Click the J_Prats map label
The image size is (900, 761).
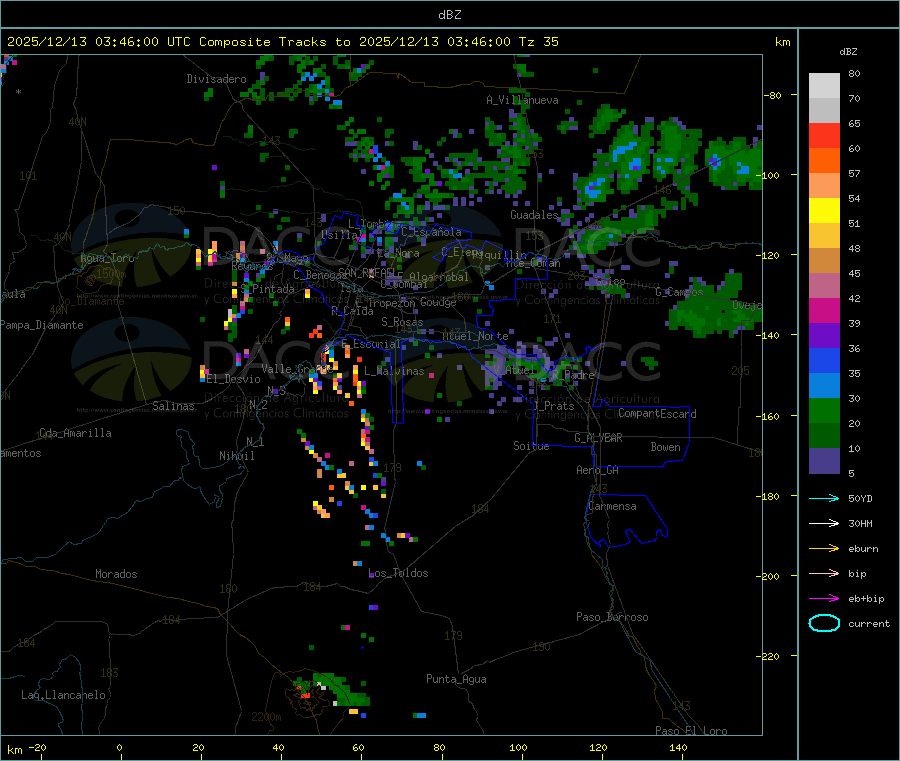(553, 406)
